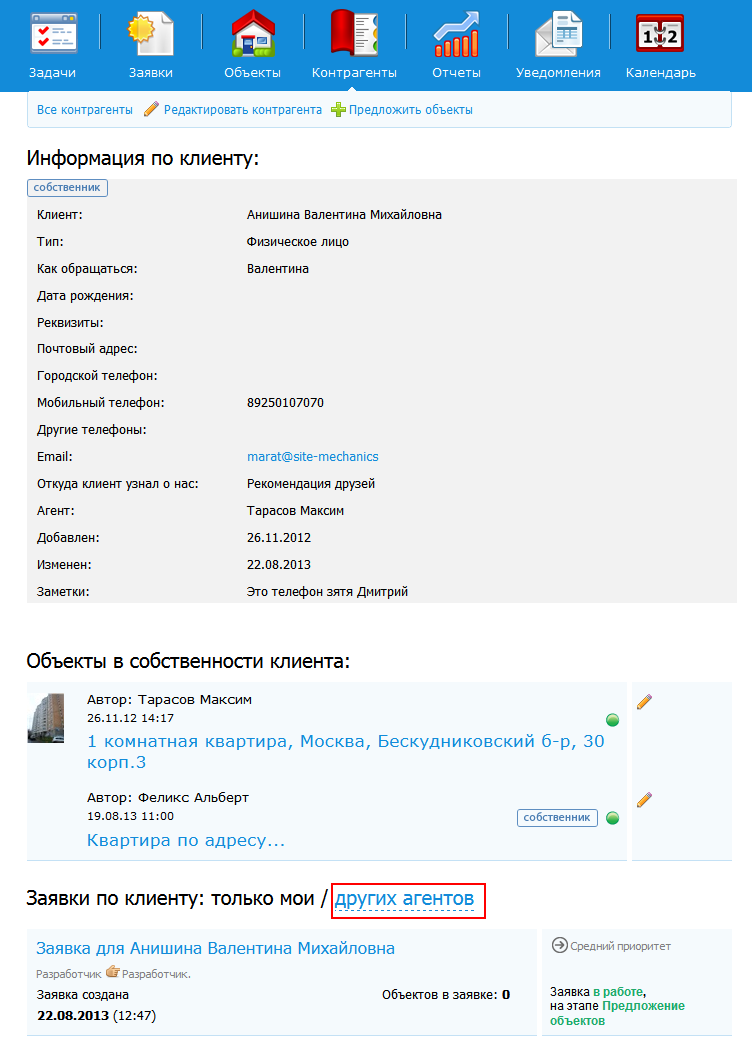Open the Квартира по адресу… listing
752x1047 pixels.
click(186, 840)
